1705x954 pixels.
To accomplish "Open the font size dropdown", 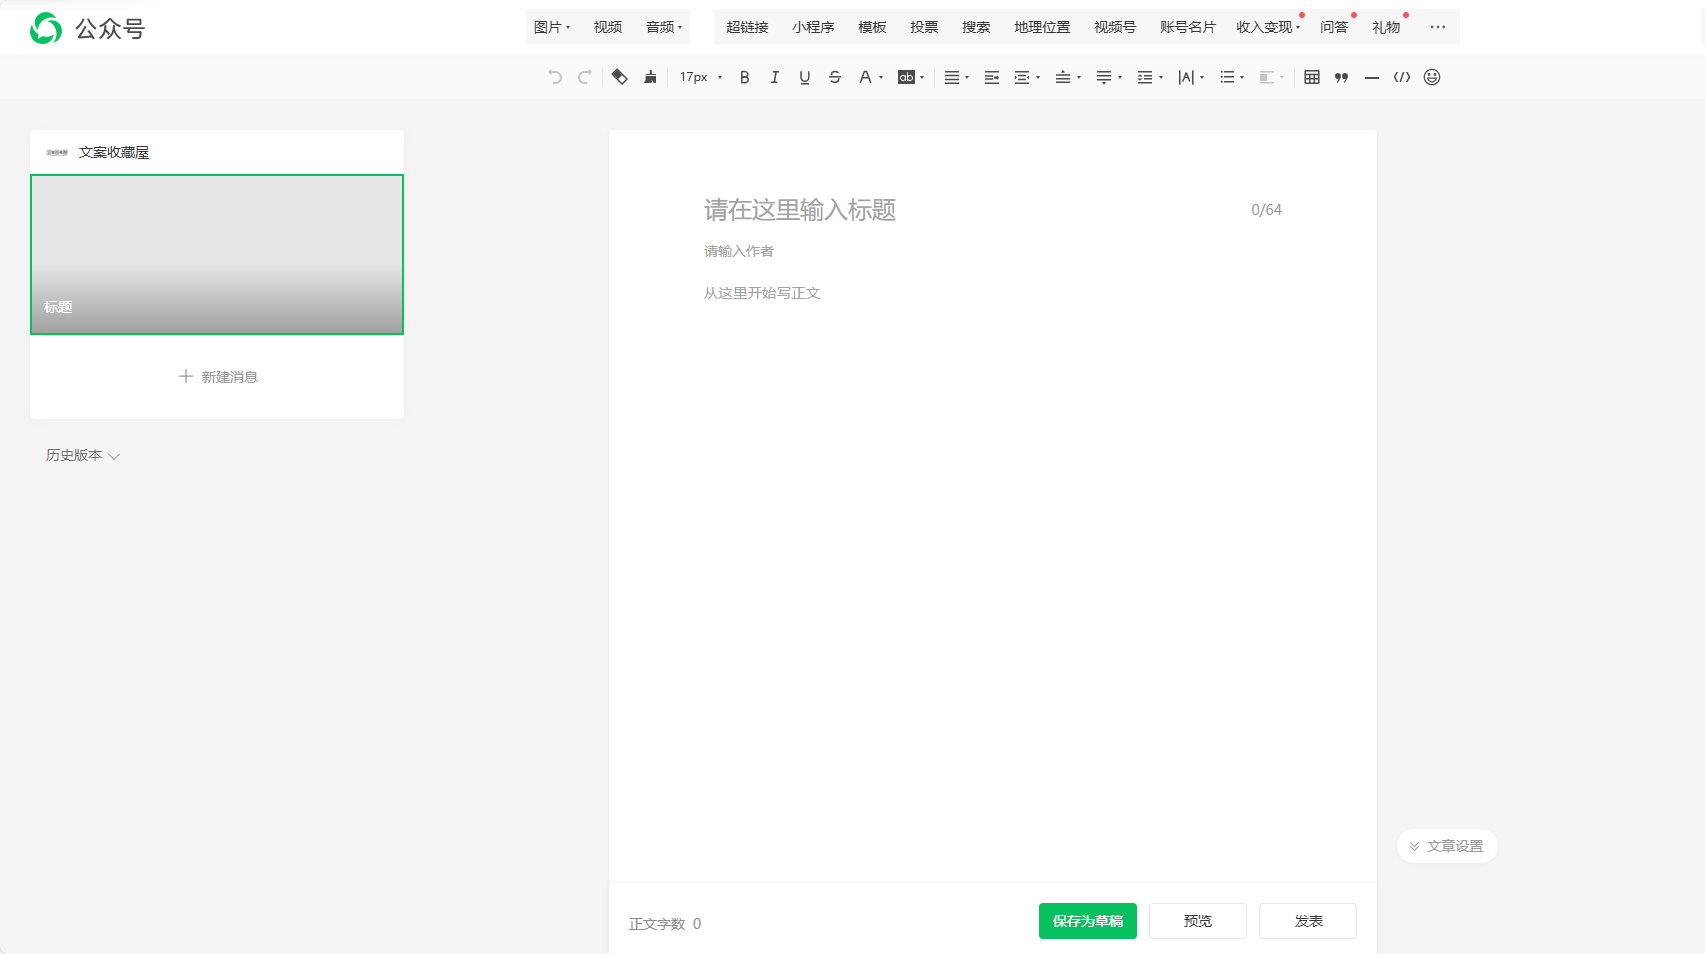I will point(699,77).
